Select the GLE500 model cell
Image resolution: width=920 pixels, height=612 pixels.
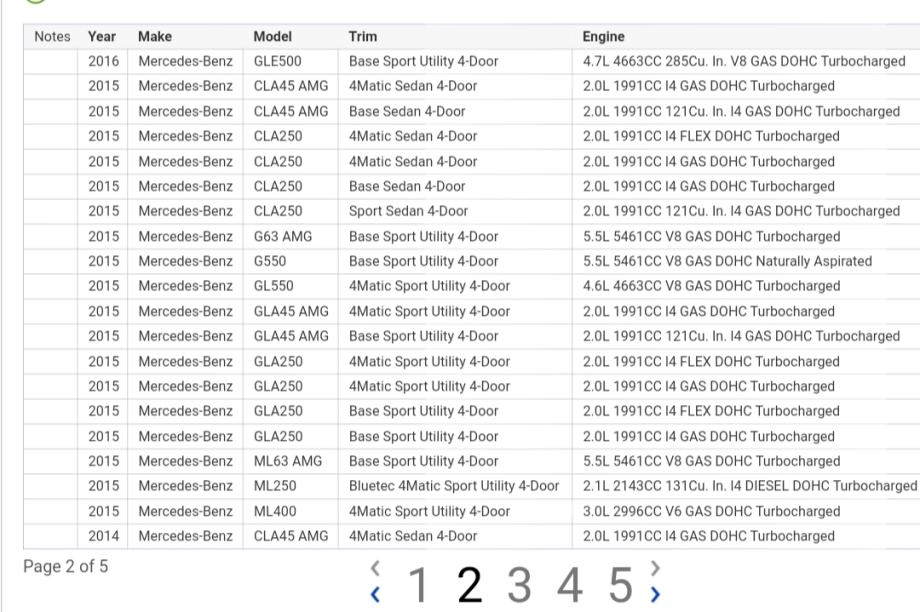tap(290, 61)
